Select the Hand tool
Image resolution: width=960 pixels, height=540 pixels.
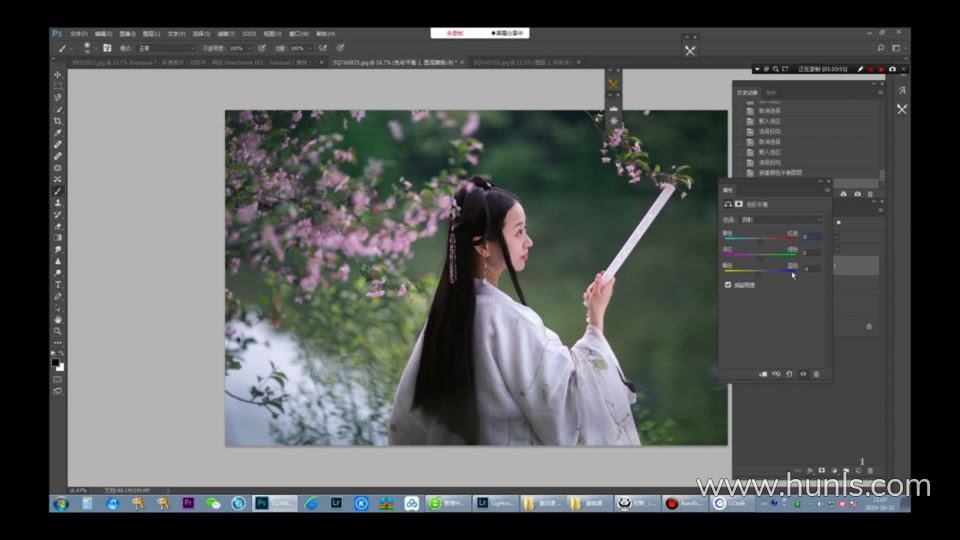click(58, 319)
